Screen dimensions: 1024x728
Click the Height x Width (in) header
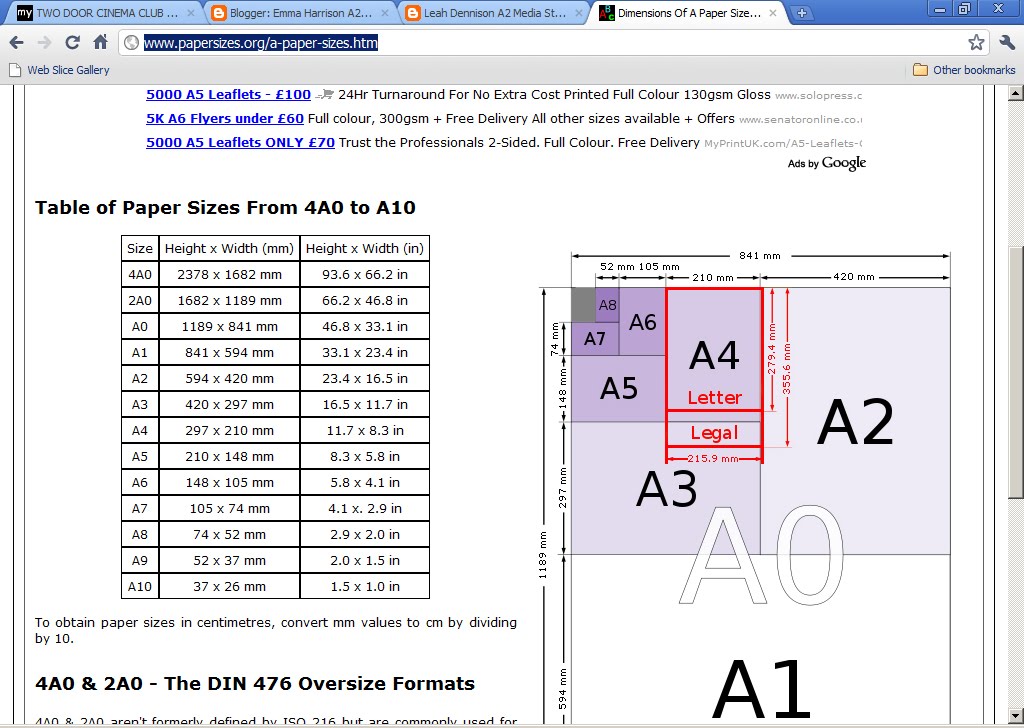[364, 248]
